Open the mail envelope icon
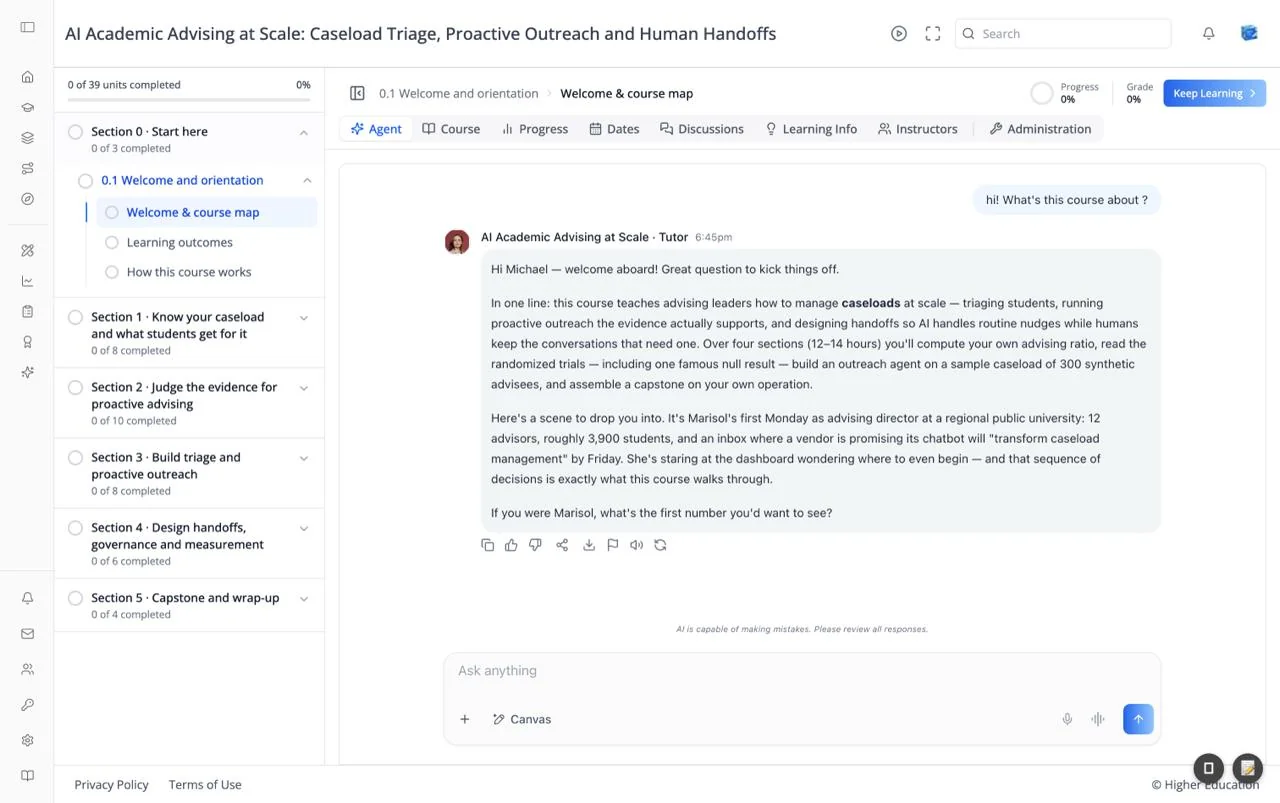 (x=27, y=634)
